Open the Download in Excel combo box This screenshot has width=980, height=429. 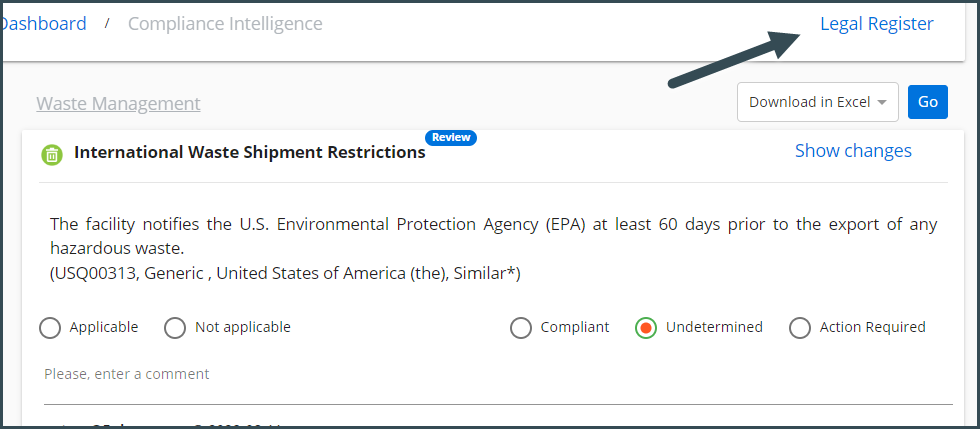coord(818,102)
